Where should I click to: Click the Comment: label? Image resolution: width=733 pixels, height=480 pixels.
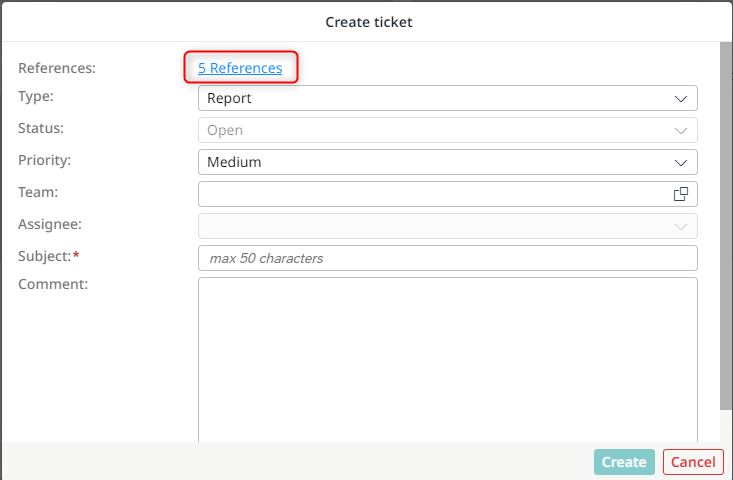(53, 284)
